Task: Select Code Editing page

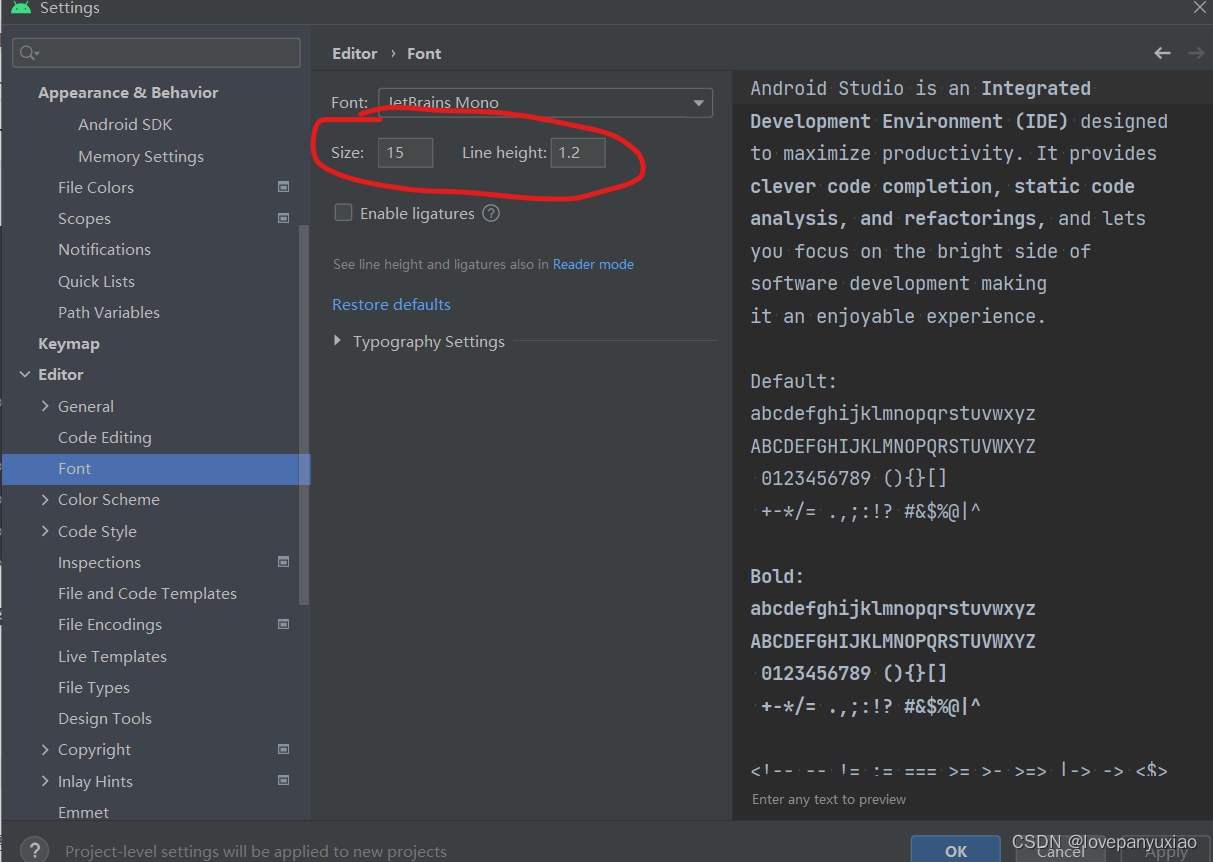Action: coord(105,437)
